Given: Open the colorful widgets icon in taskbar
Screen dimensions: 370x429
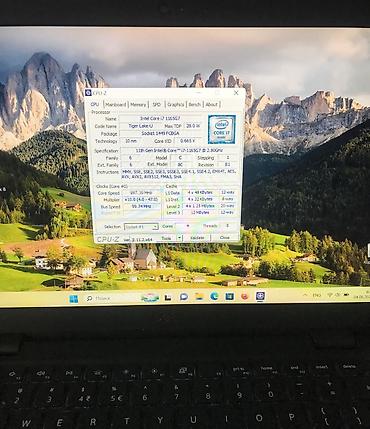Looking at the screenshot, I should point(150,297).
